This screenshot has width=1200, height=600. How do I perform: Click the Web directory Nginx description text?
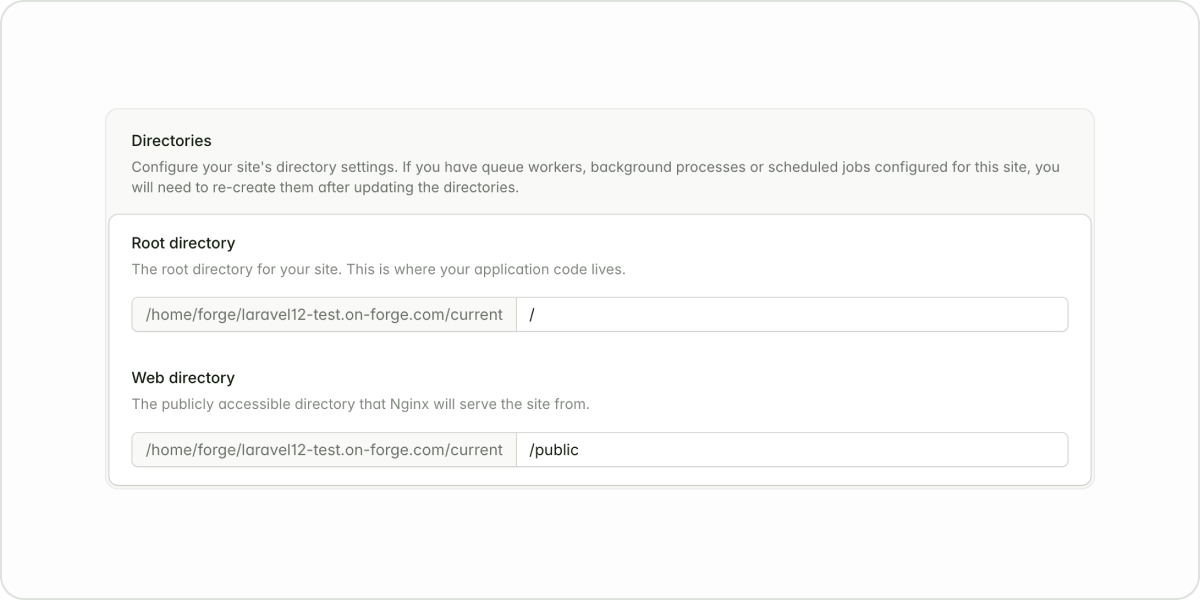tap(360, 405)
